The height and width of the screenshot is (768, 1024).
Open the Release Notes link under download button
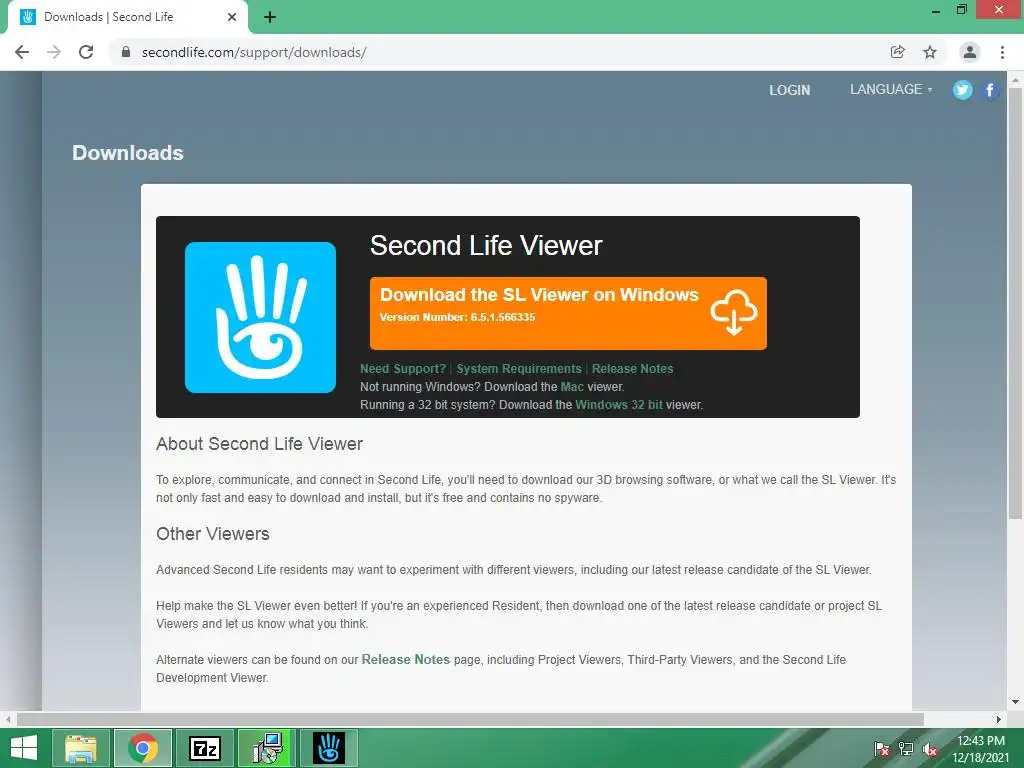pos(632,369)
